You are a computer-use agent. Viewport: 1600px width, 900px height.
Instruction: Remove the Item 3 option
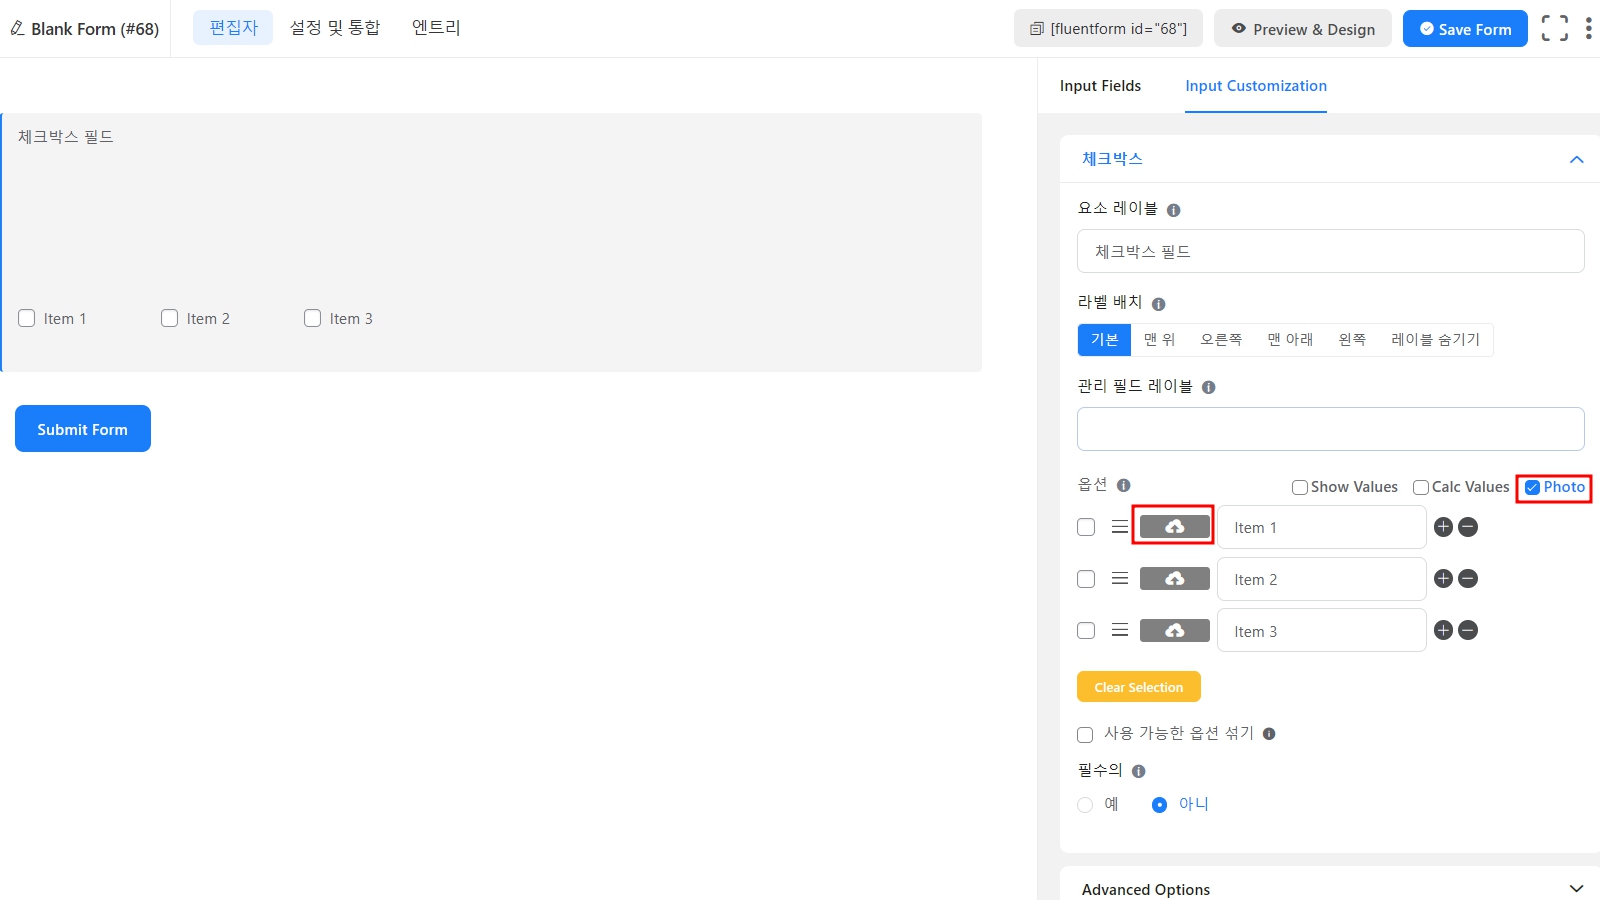[x=1468, y=630]
